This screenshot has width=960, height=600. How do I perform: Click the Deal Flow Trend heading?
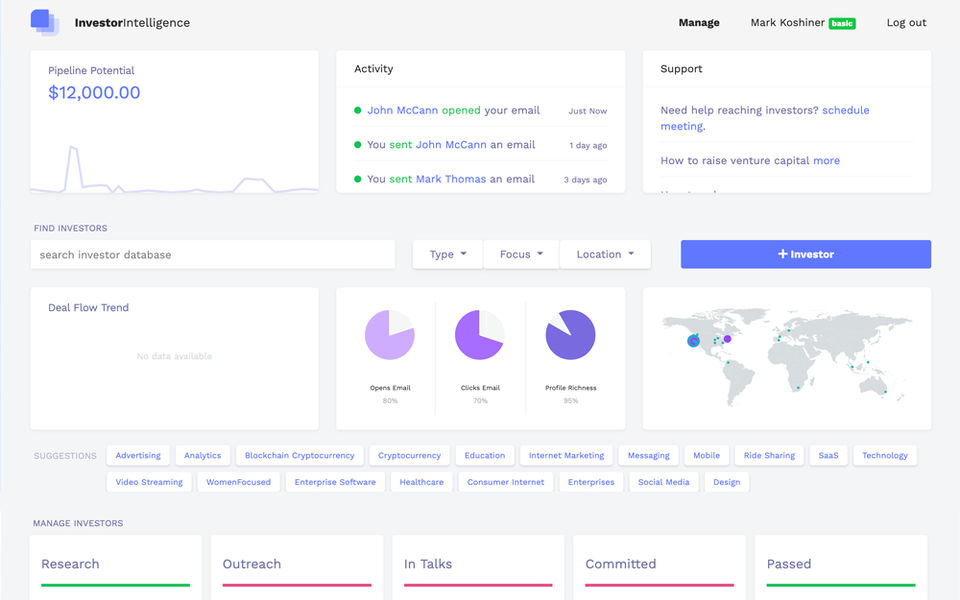click(x=88, y=307)
